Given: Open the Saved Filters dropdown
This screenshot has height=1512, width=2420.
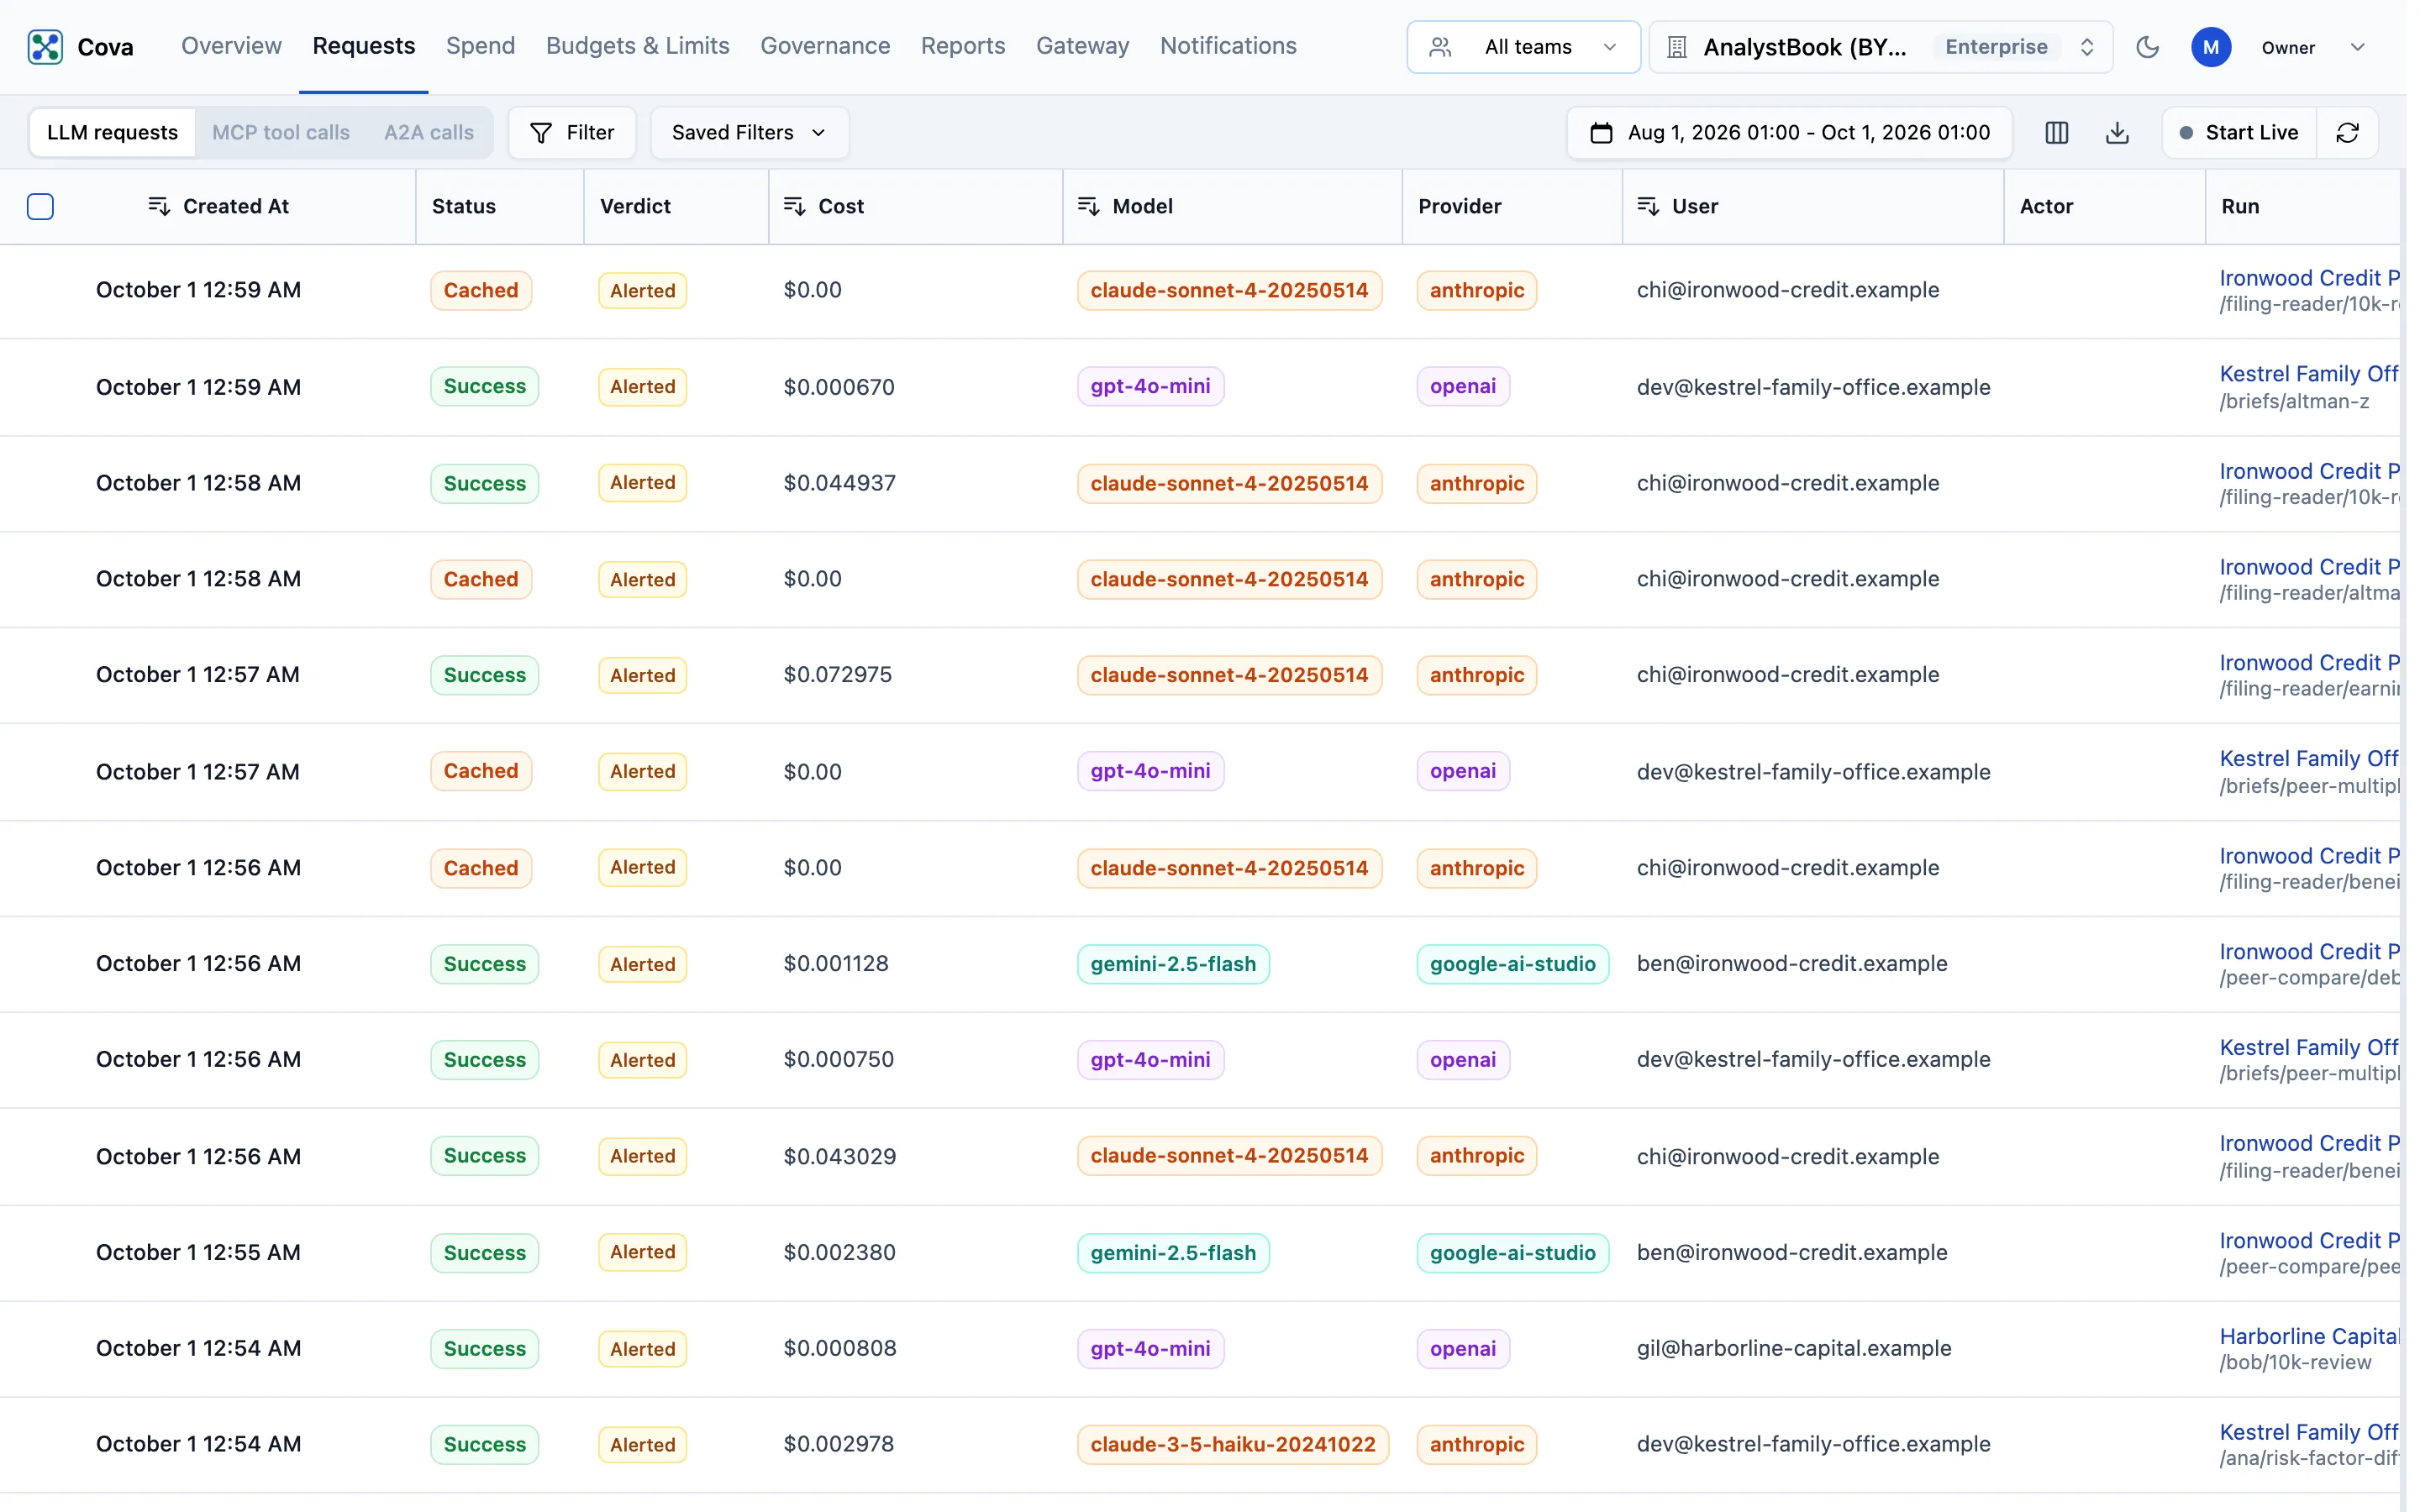Looking at the screenshot, I should [749, 133].
